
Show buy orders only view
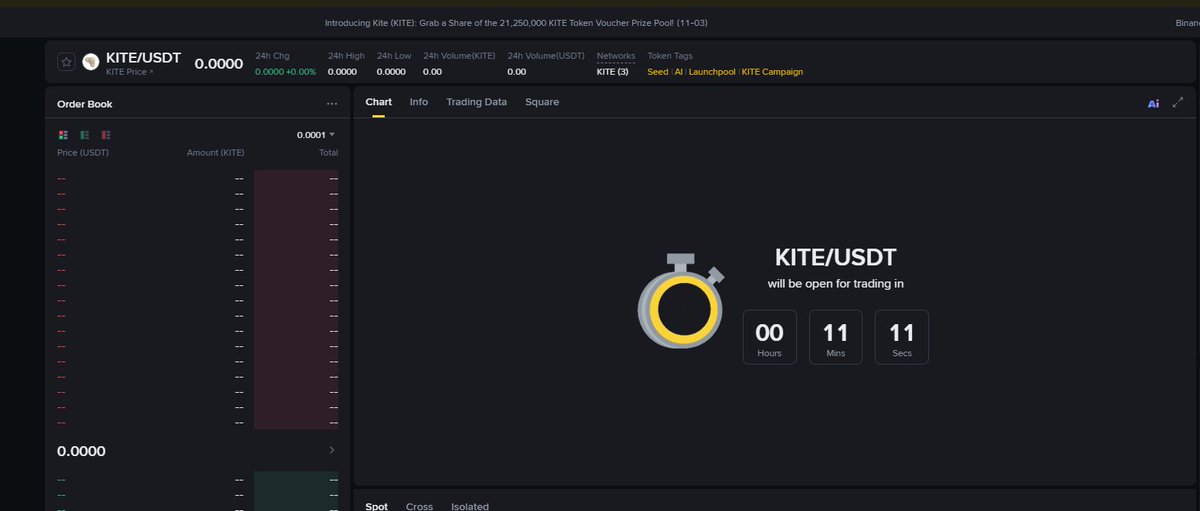(85, 134)
